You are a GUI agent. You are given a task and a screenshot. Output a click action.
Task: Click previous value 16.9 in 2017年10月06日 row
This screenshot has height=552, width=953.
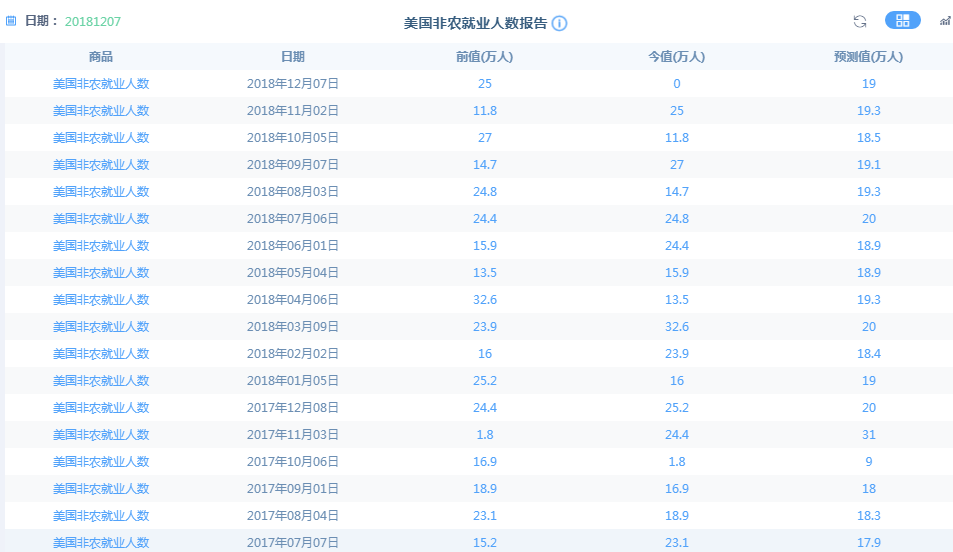click(x=484, y=461)
